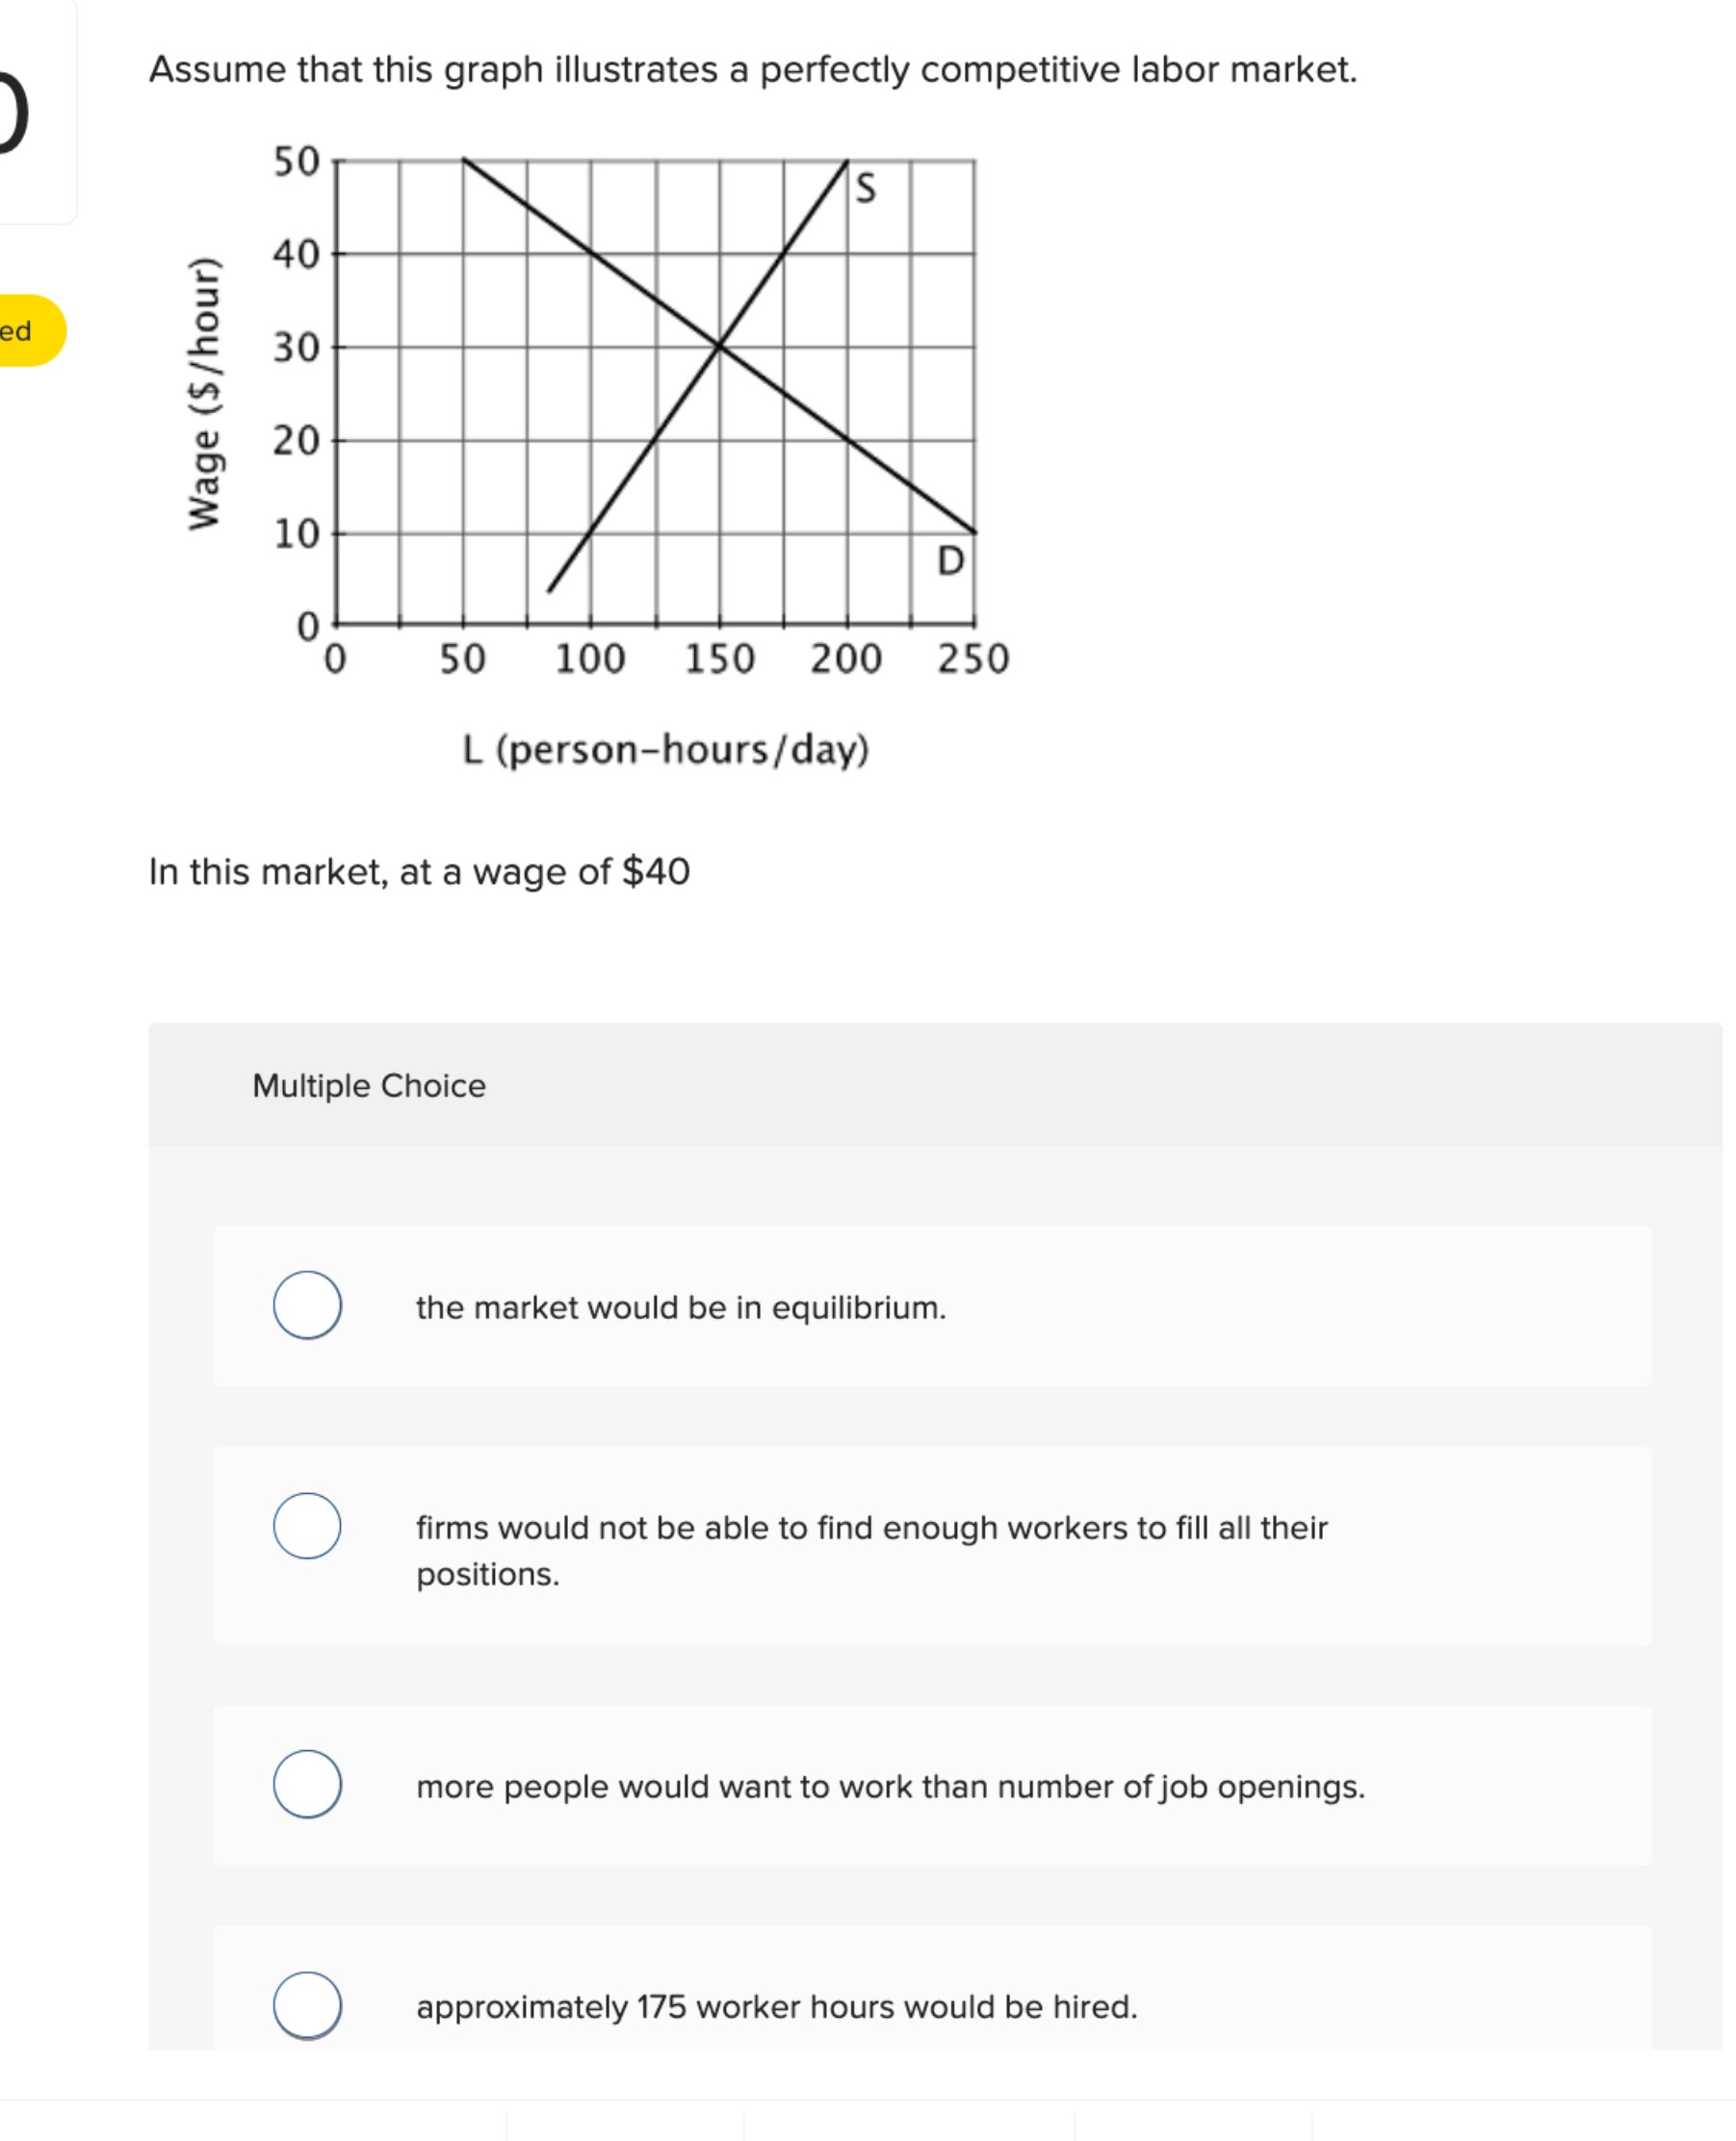
Task: Click the footer navigation bar at the bottom
Action: point(868,2125)
